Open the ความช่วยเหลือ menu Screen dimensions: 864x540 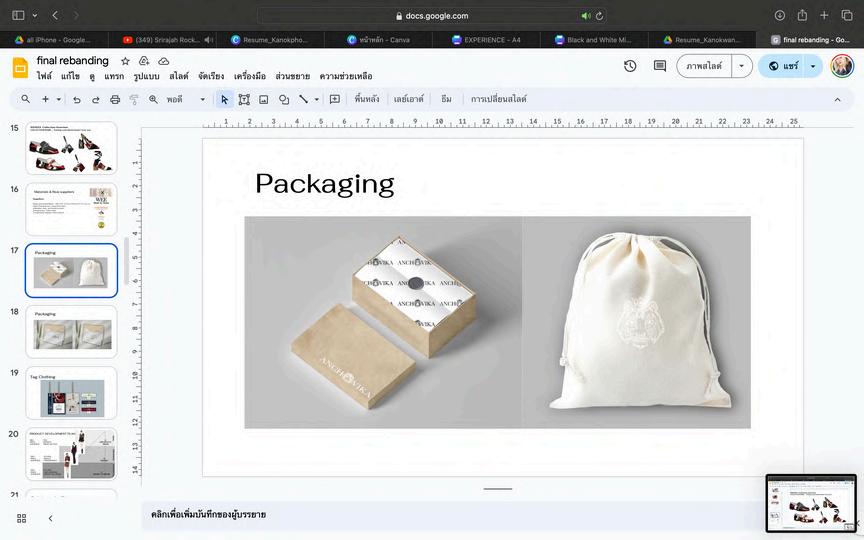click(346, 76)
